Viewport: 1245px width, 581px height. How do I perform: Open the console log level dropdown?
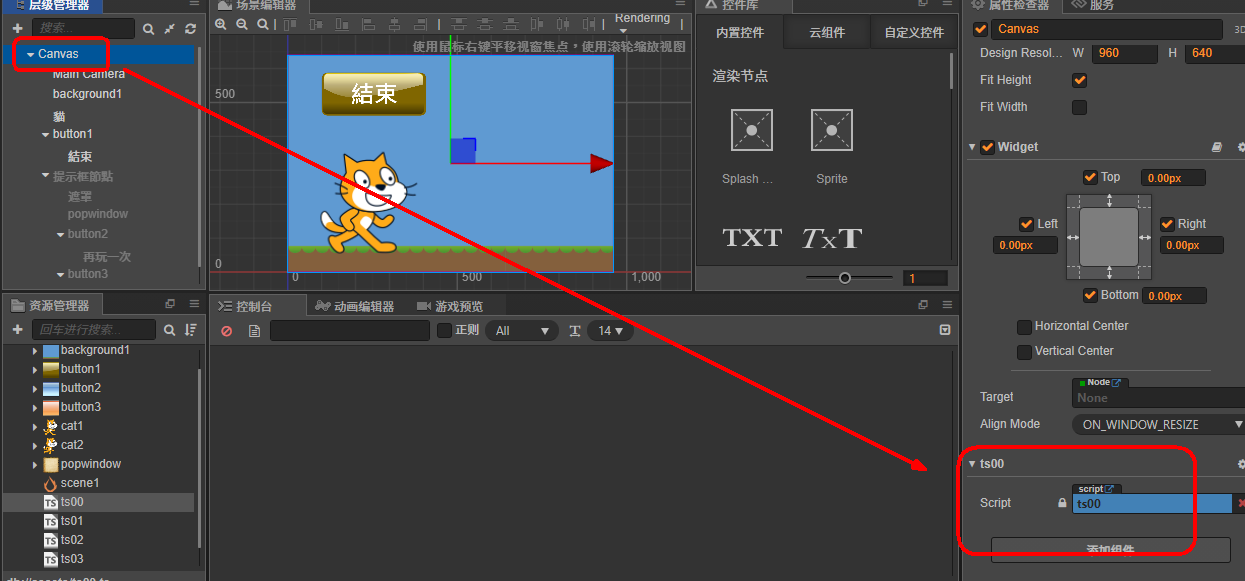click(x=522, y=330)
